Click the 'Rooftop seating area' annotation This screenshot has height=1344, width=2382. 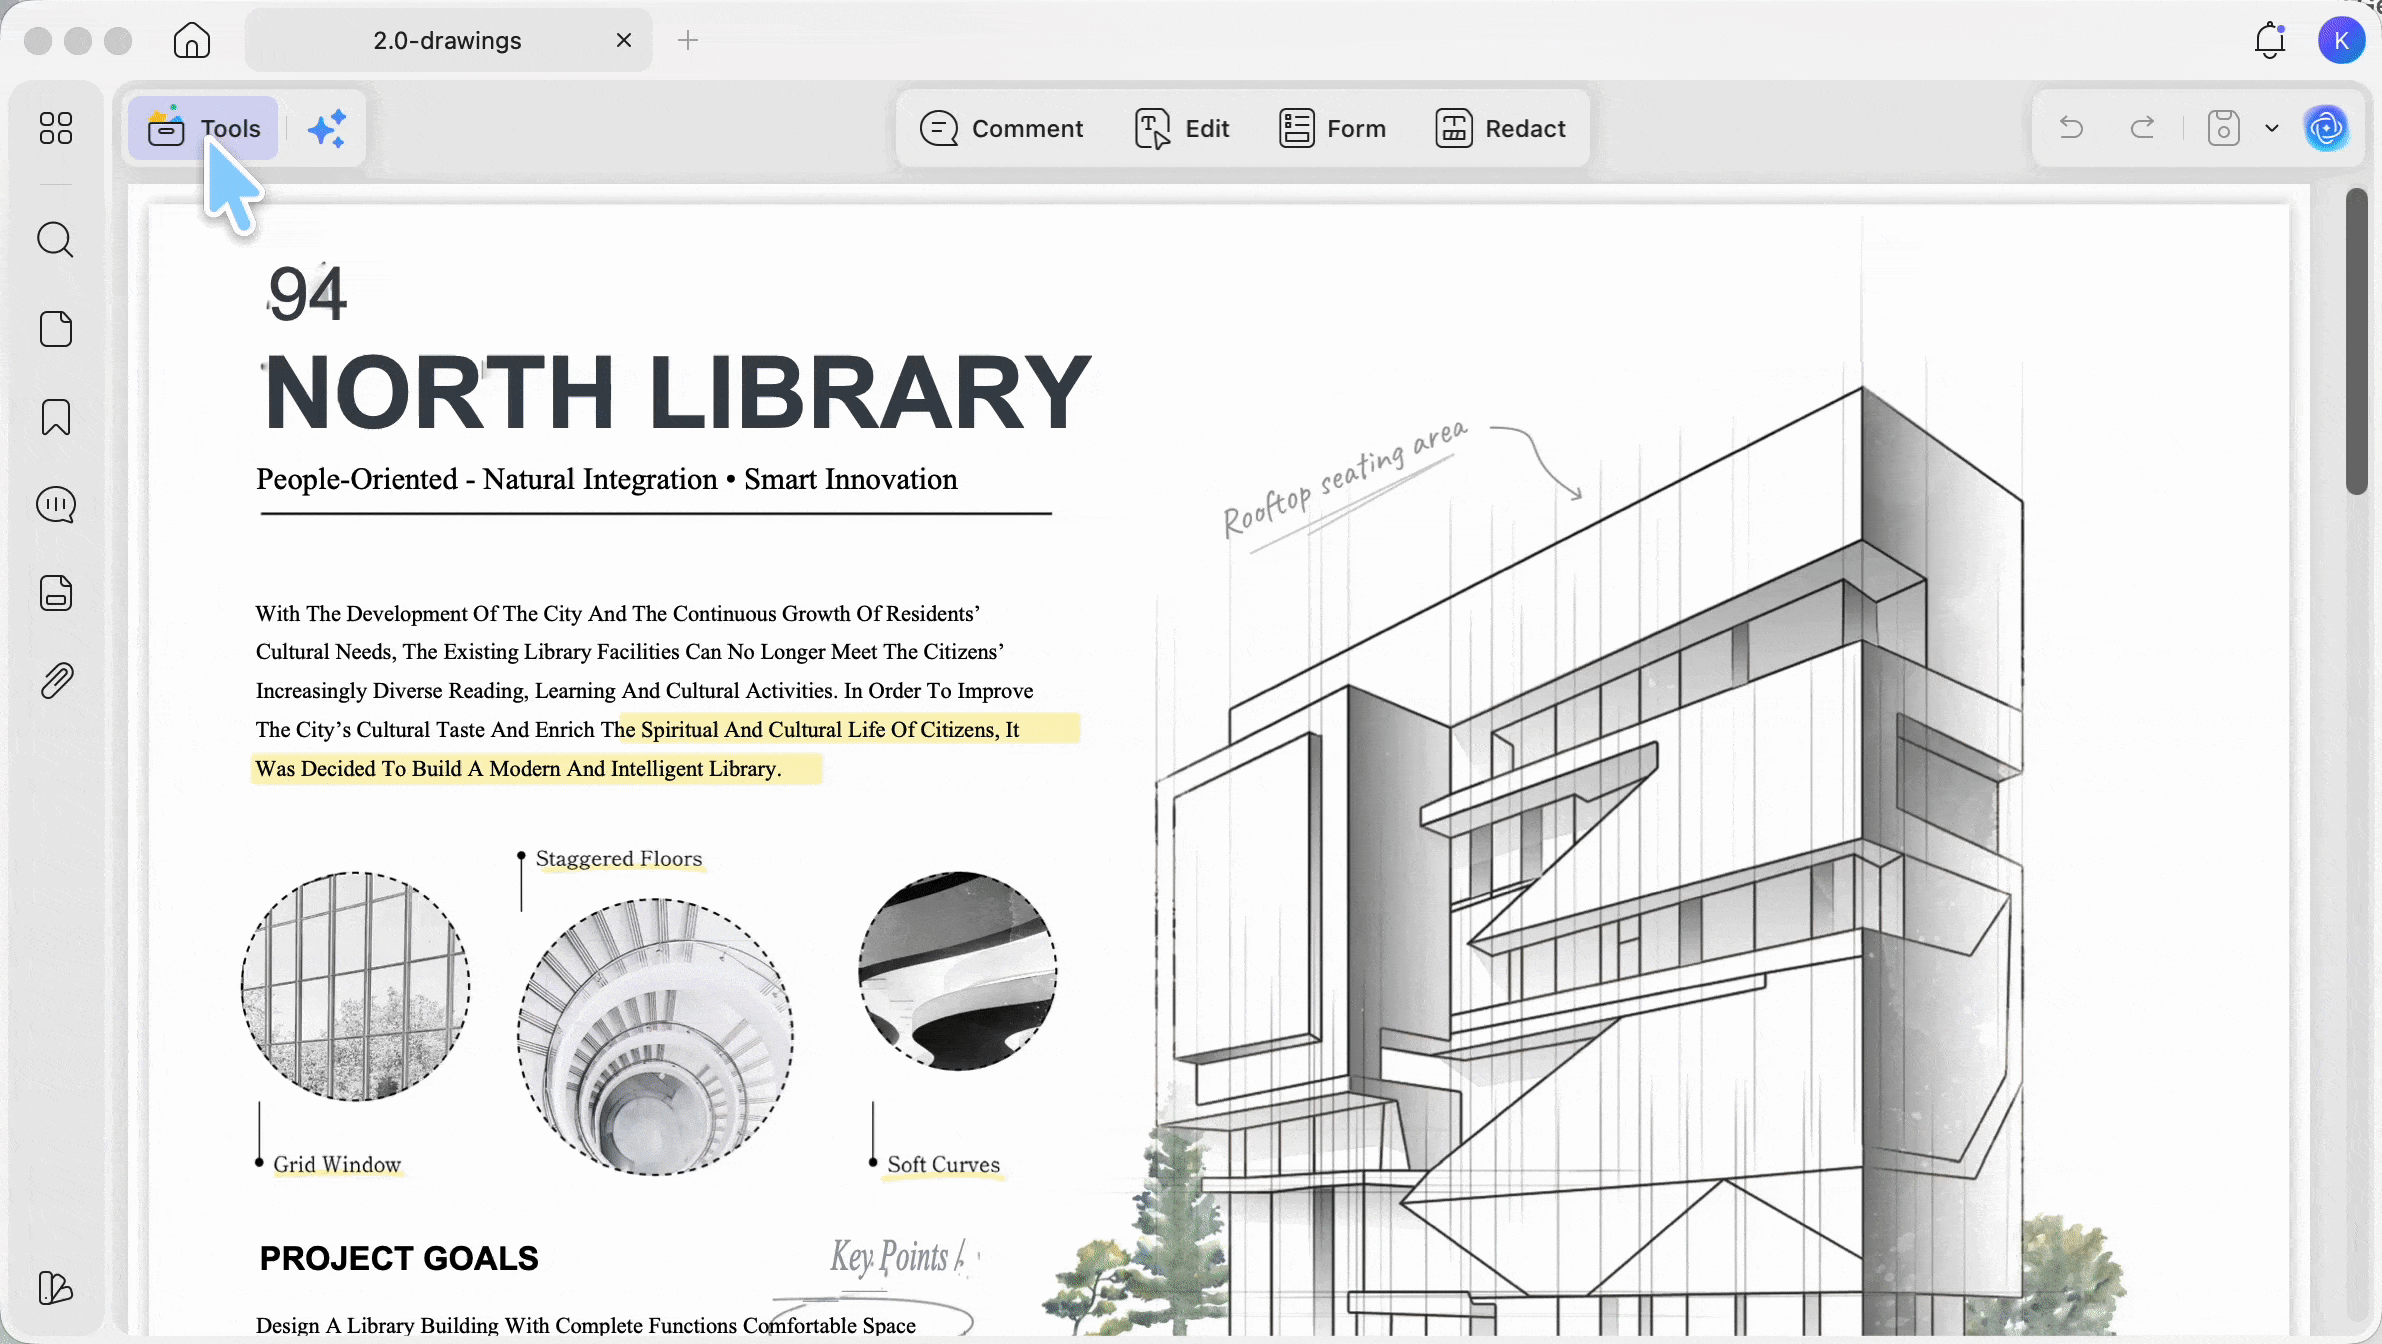1346,478
